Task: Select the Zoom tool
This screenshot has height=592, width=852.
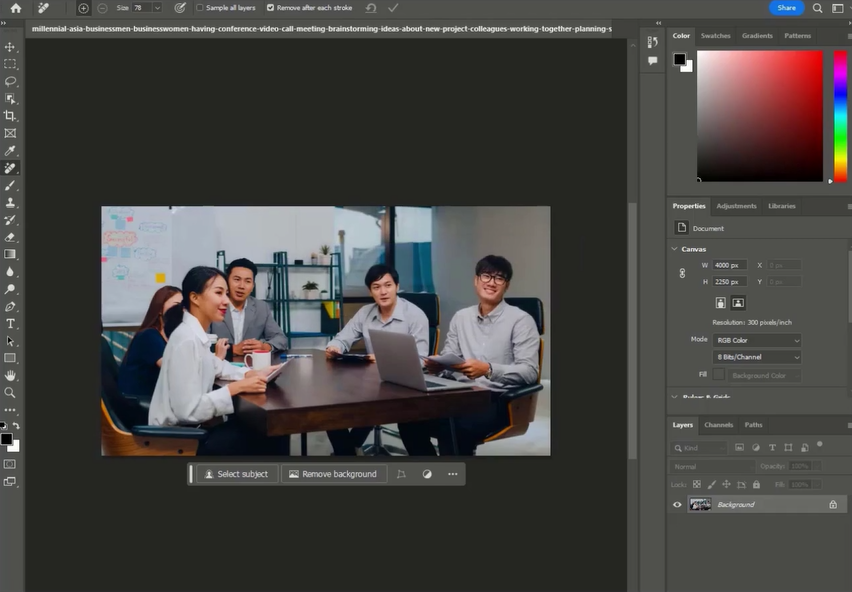Action: tap(10, 392)
